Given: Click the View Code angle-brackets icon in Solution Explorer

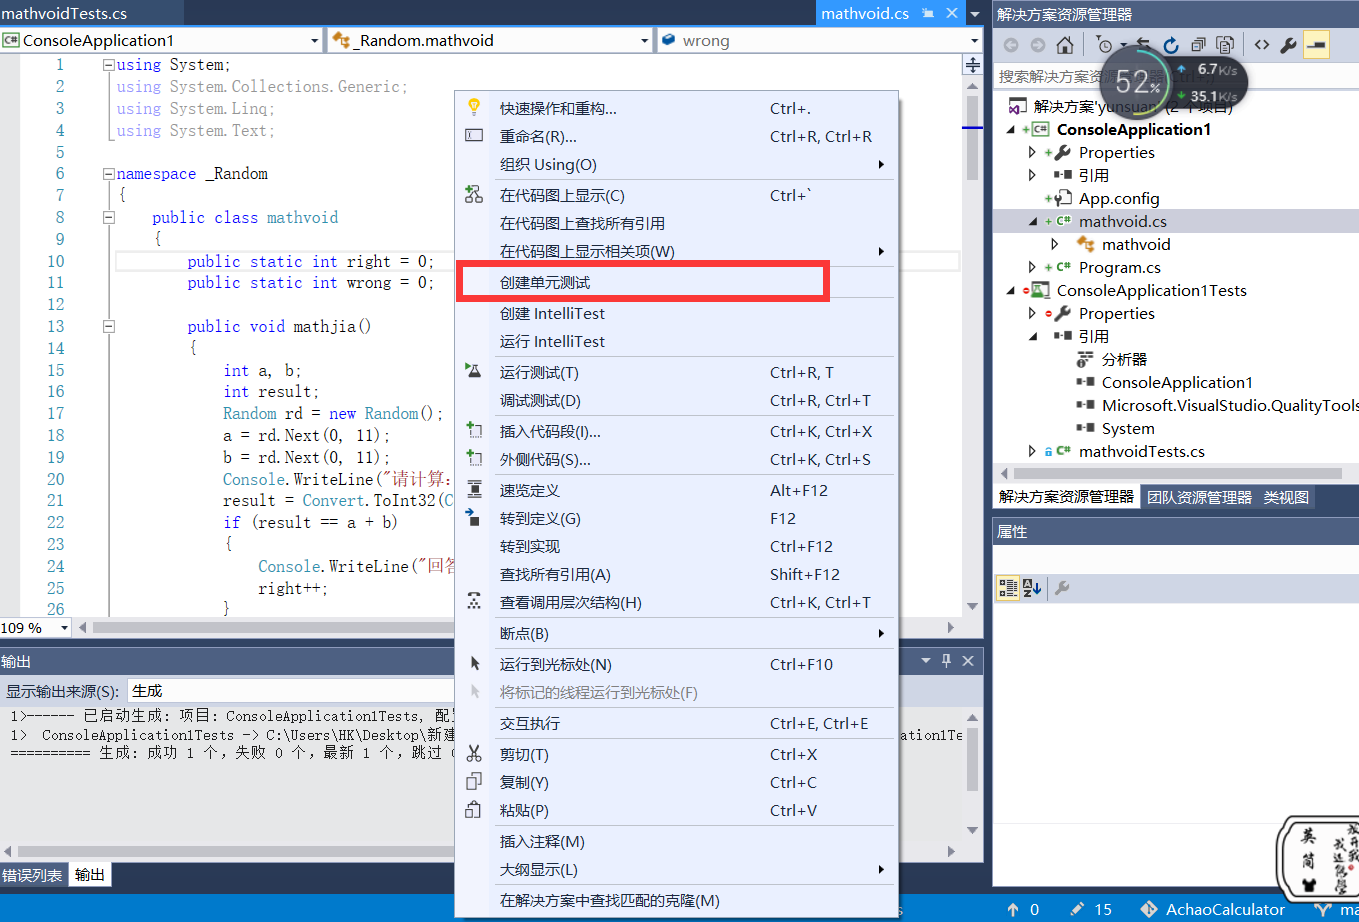Looking at the screenshot, I should pyautogui.click(x=1262, y=45).
